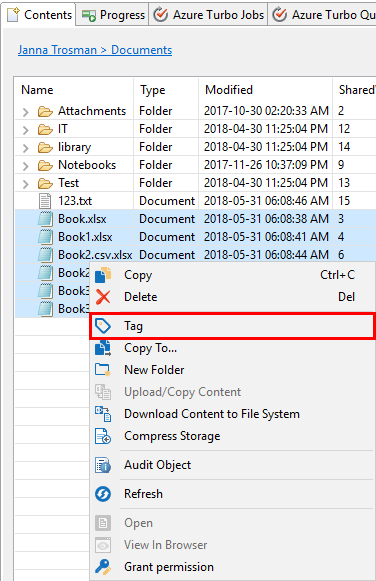Click the New Folder icon
This screenshot has height=581, width=376.
click(x=103, y=370)
